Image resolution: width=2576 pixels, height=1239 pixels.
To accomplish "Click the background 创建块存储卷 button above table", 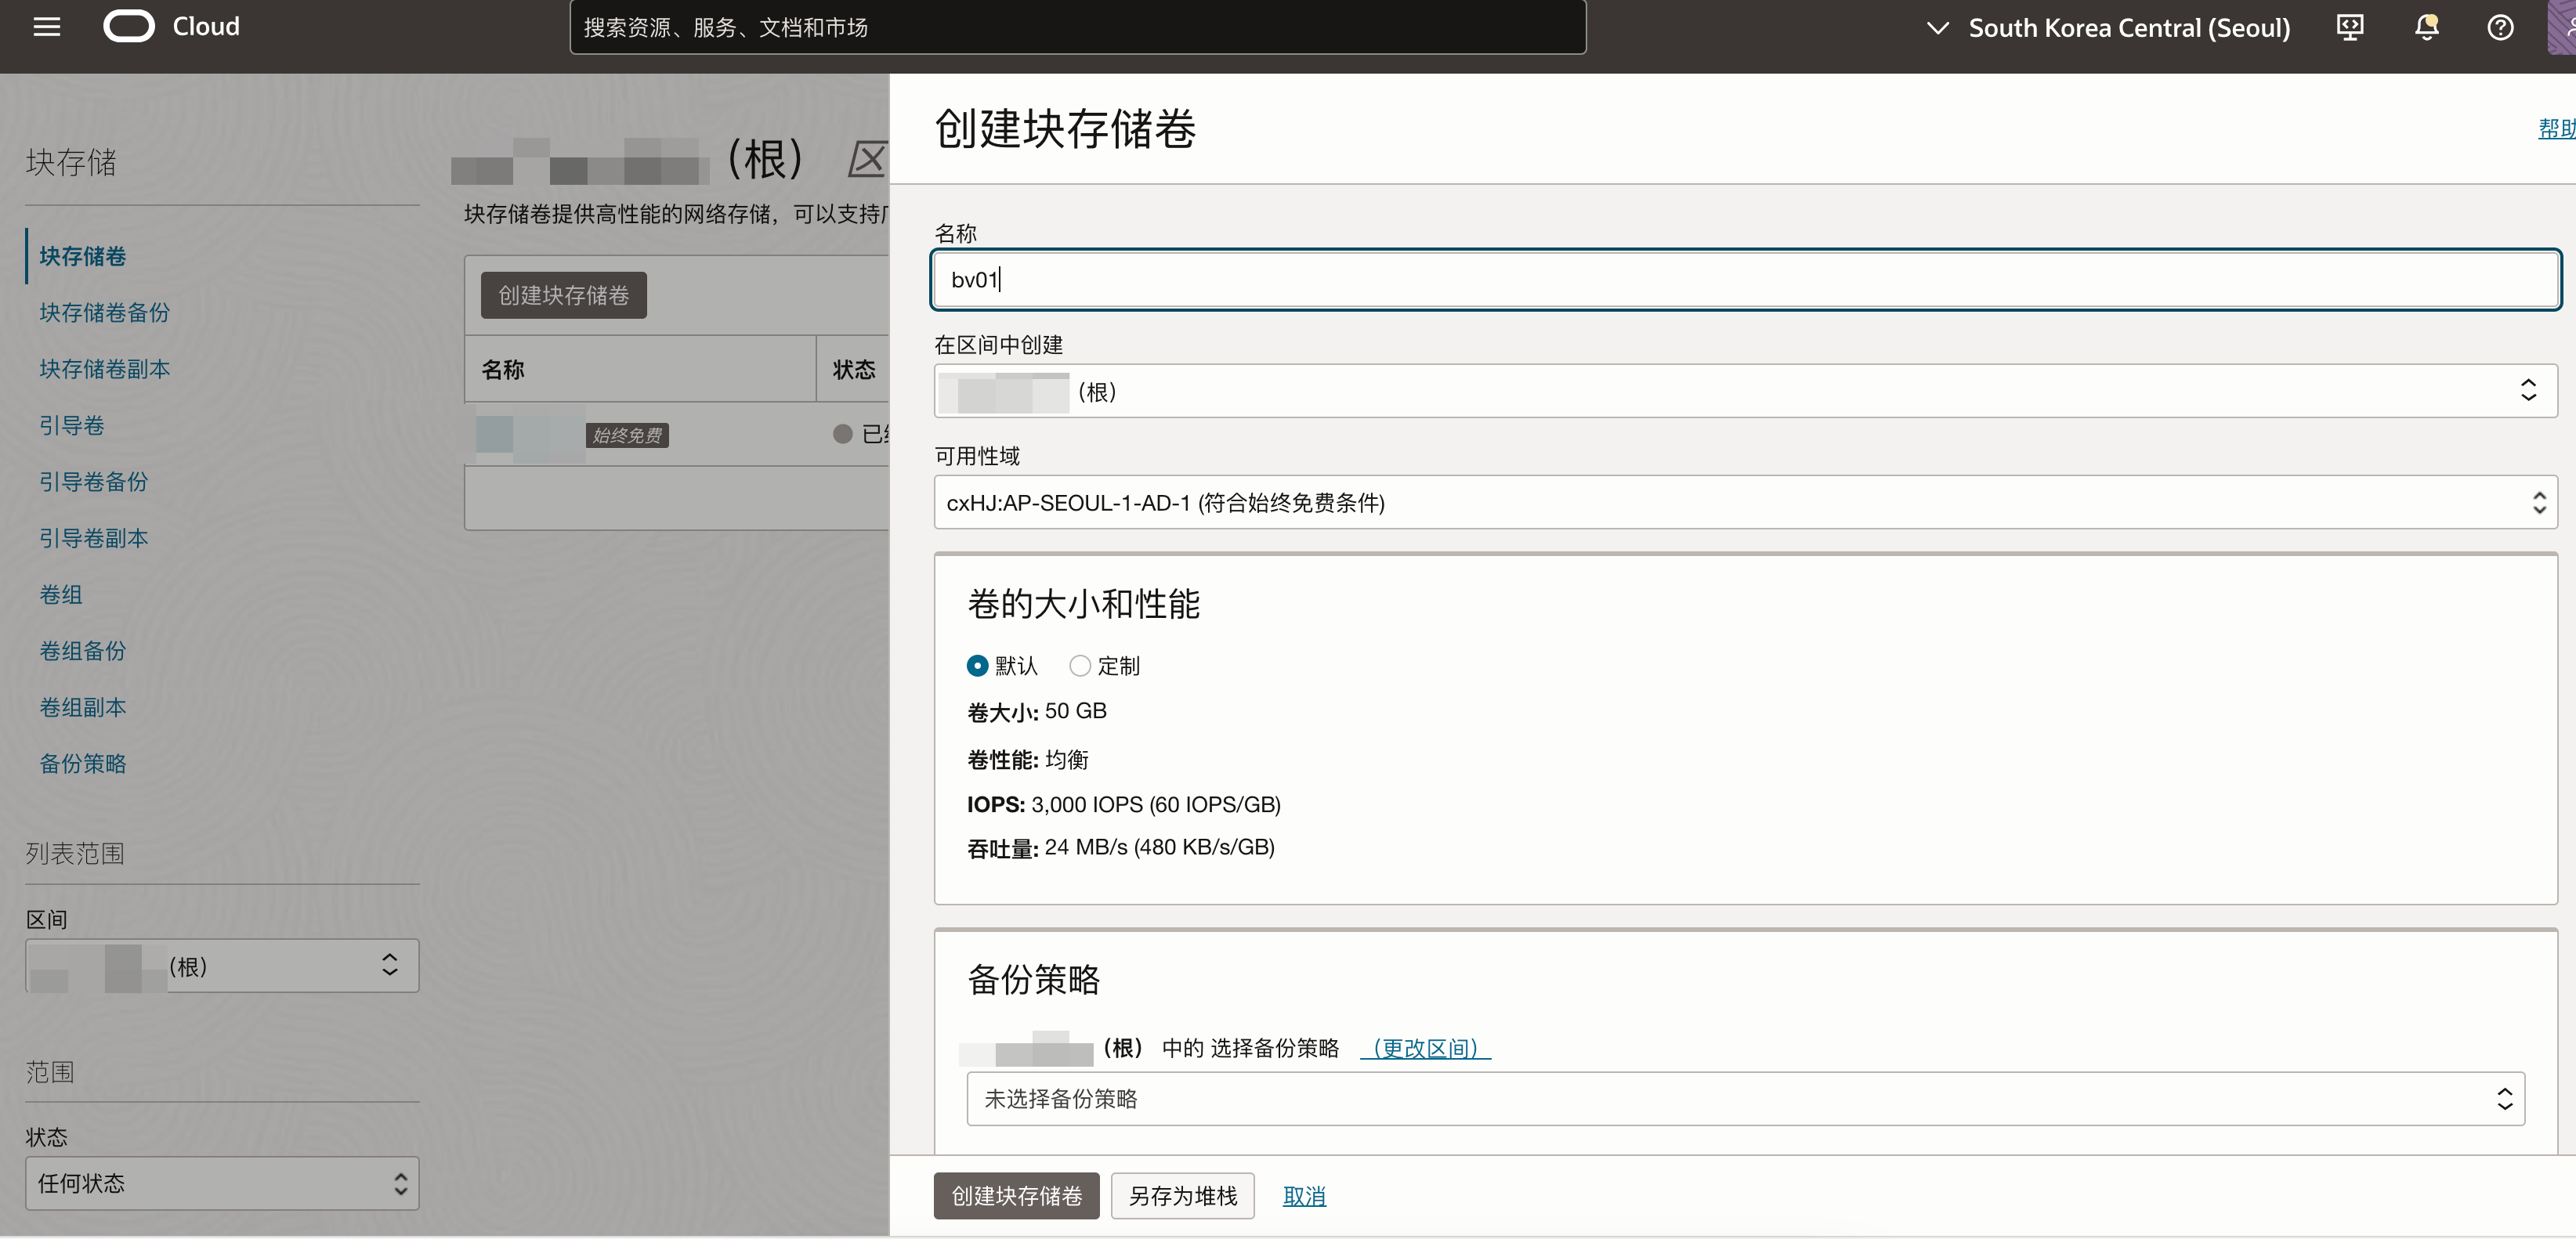I will click(x=563, y=295).
